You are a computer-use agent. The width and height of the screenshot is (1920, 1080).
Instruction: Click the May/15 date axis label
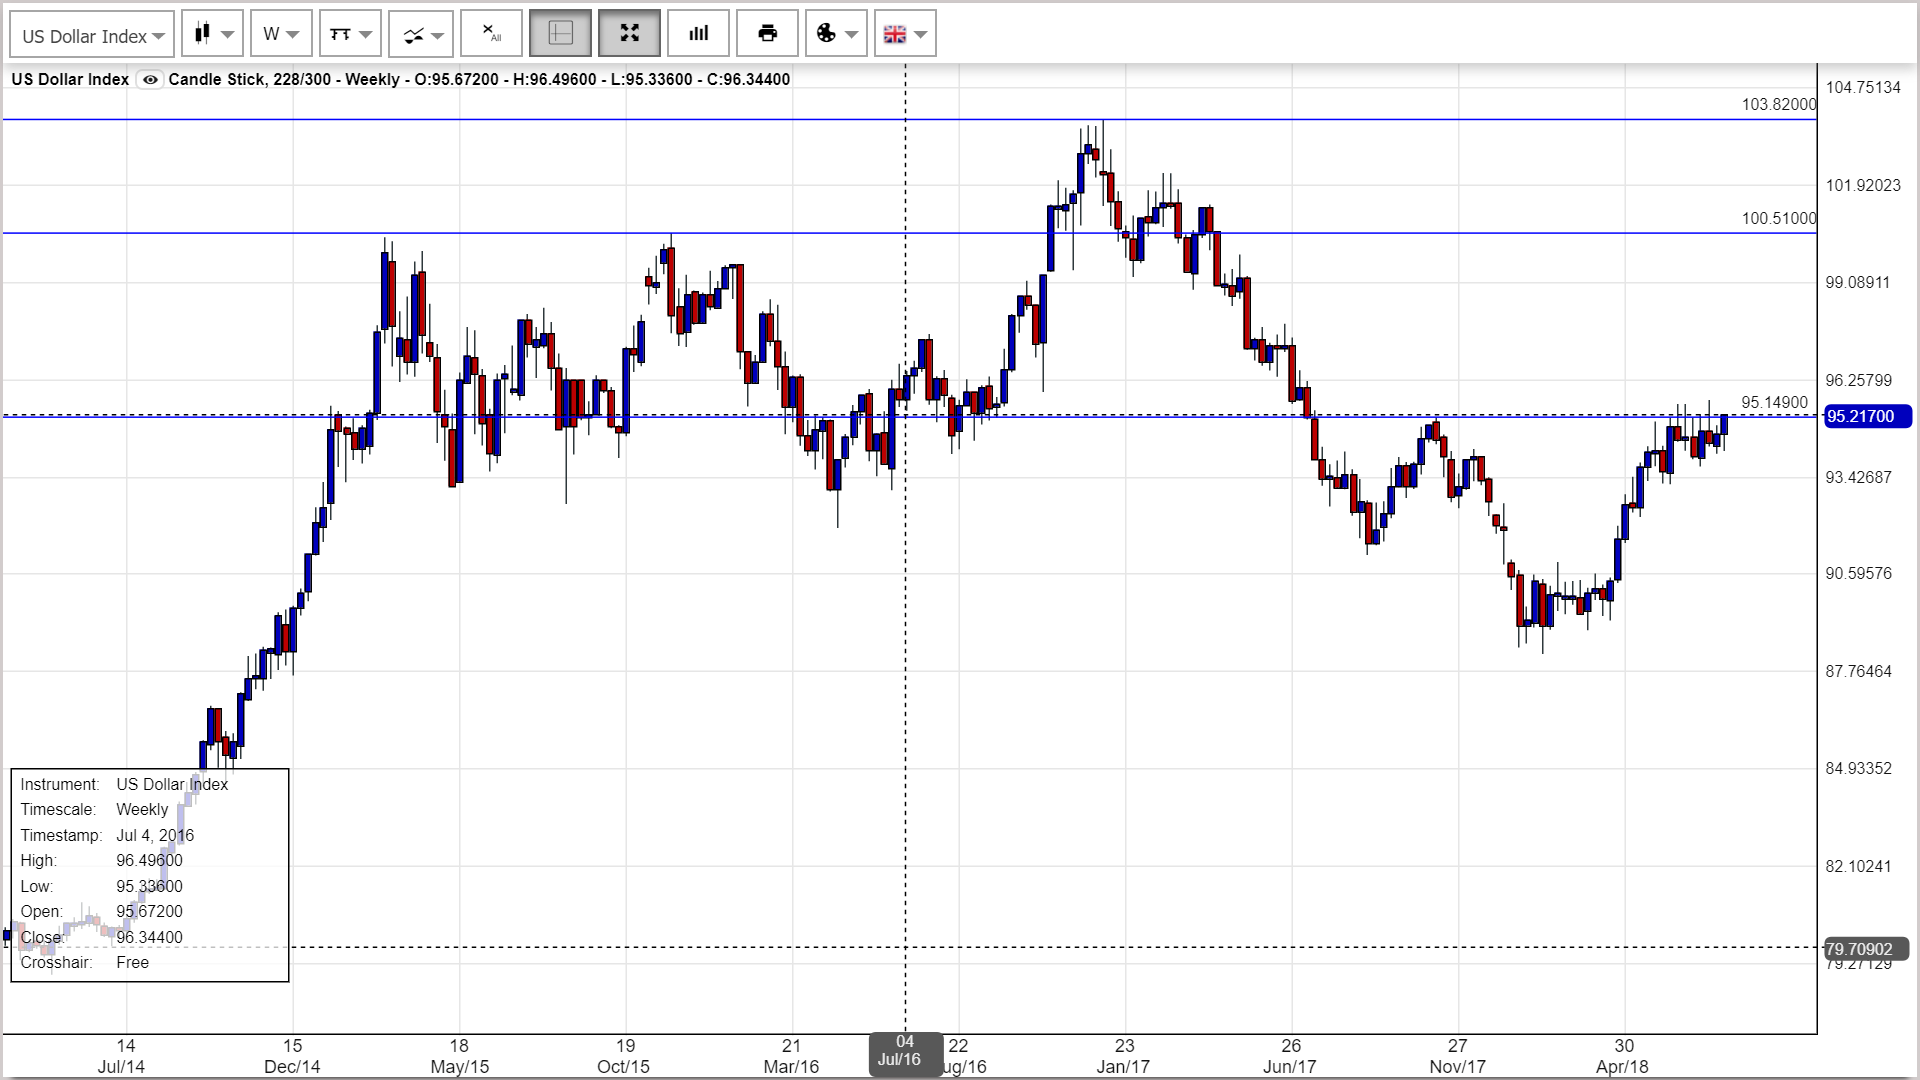(459, 1056)
